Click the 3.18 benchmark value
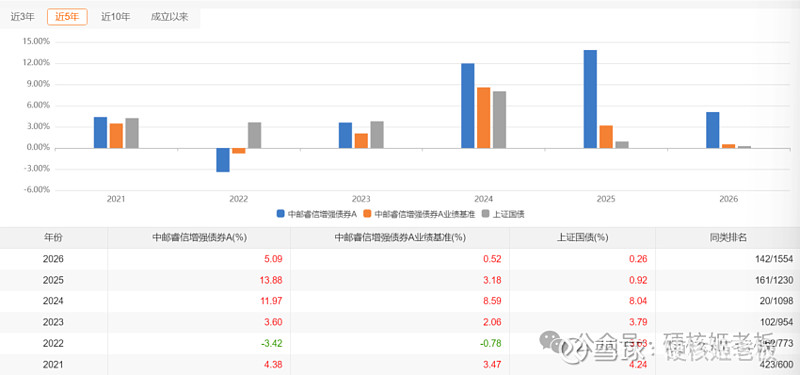 pyautogui.click(x=492, y=280)
